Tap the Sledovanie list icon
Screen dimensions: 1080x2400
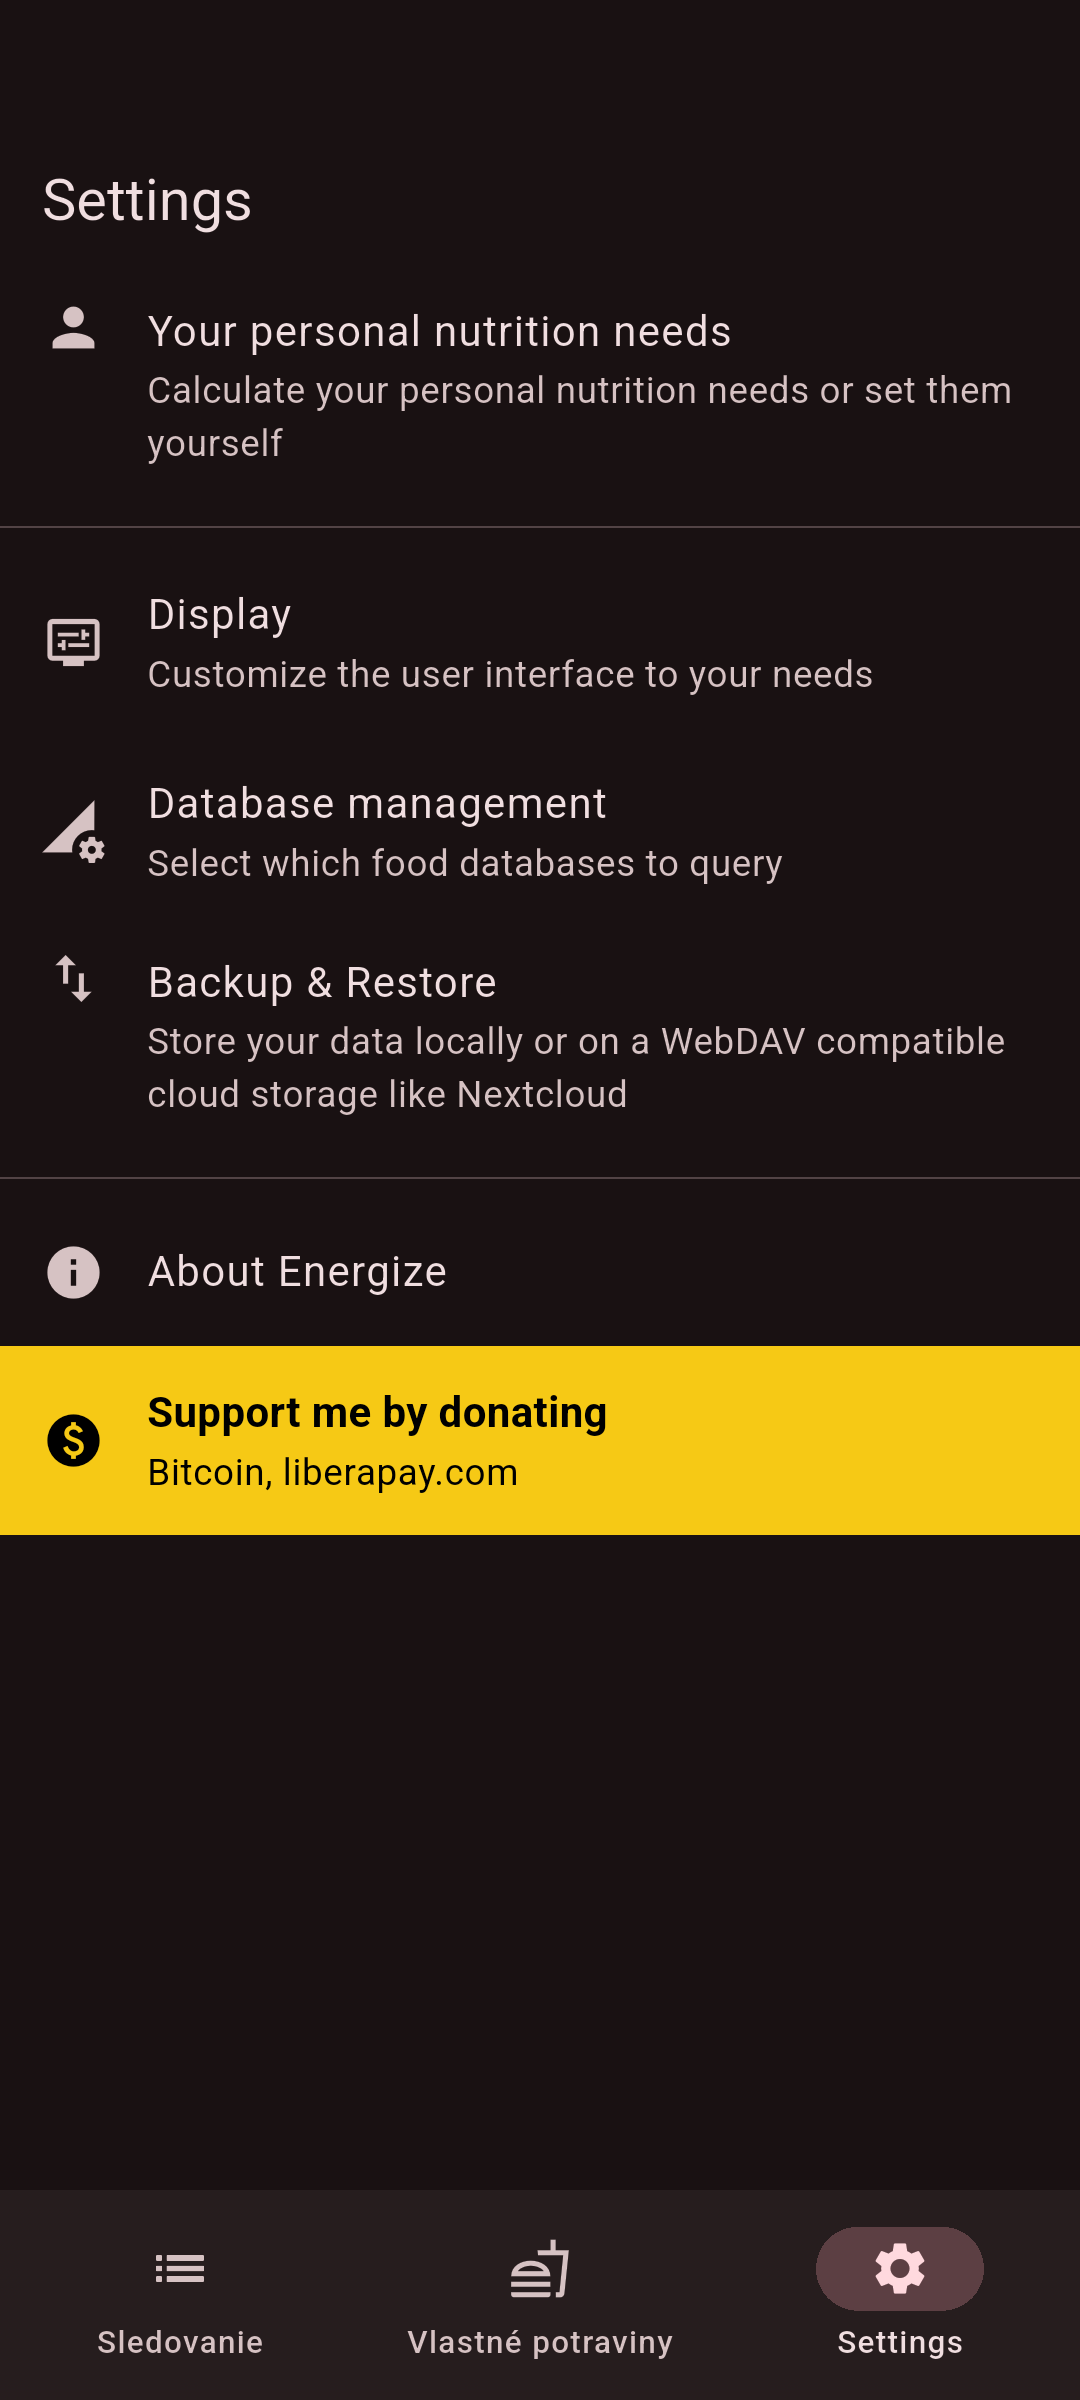[x=180, y=2269]
